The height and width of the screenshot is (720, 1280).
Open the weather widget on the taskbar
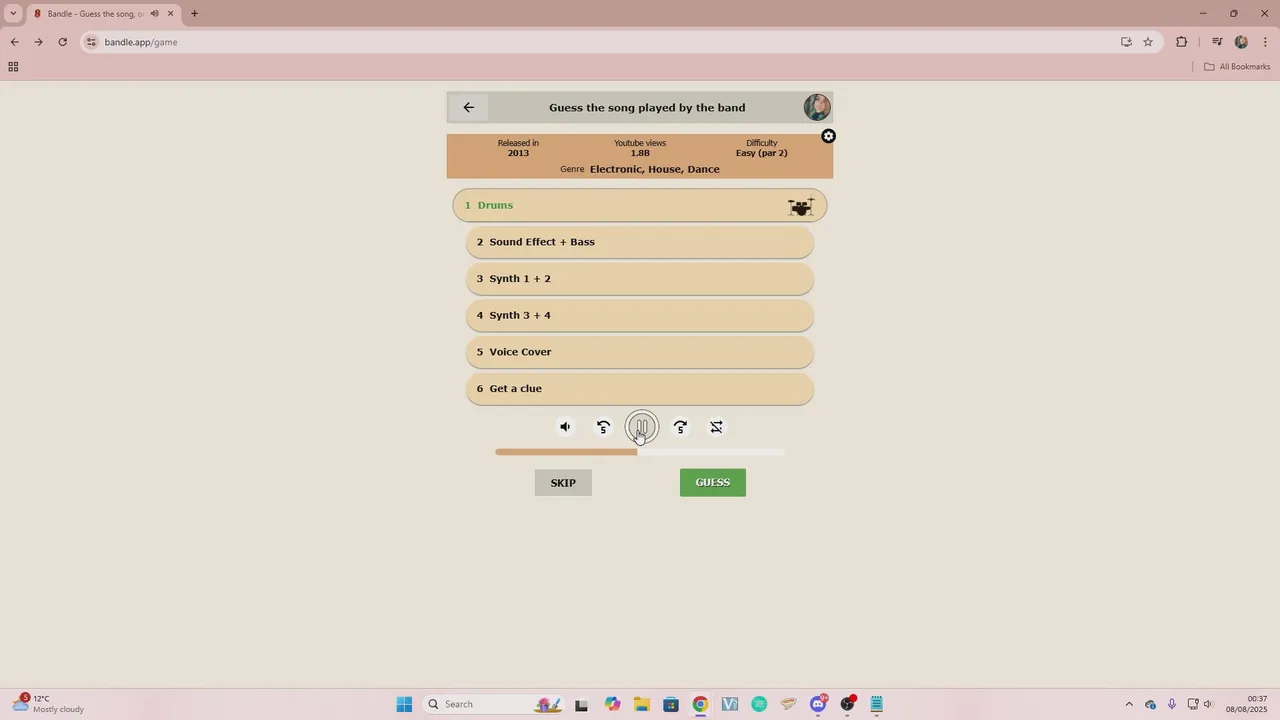(x=48, y=704)
